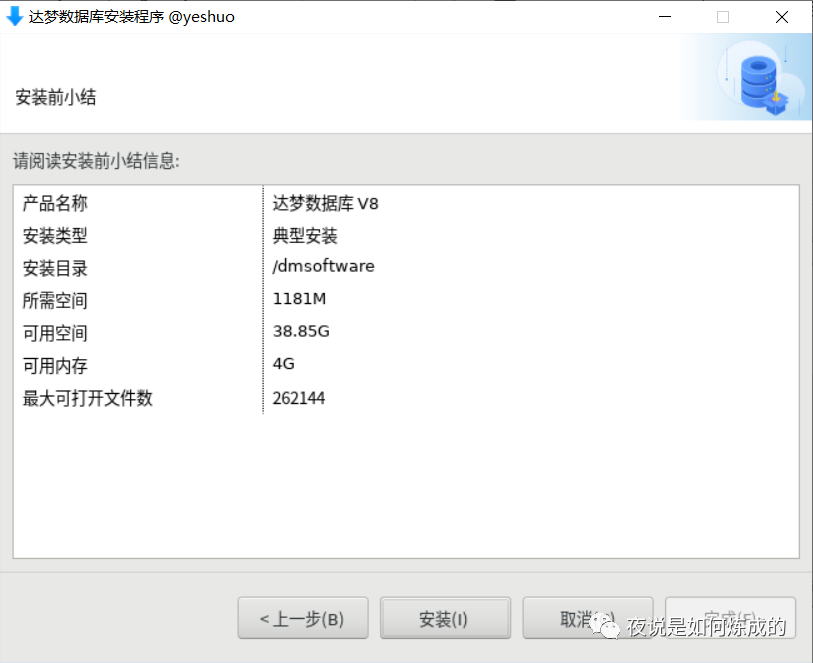This screenshot has width=813, height=663.
Task: Minimize the installer window
Action: (665, 17)
